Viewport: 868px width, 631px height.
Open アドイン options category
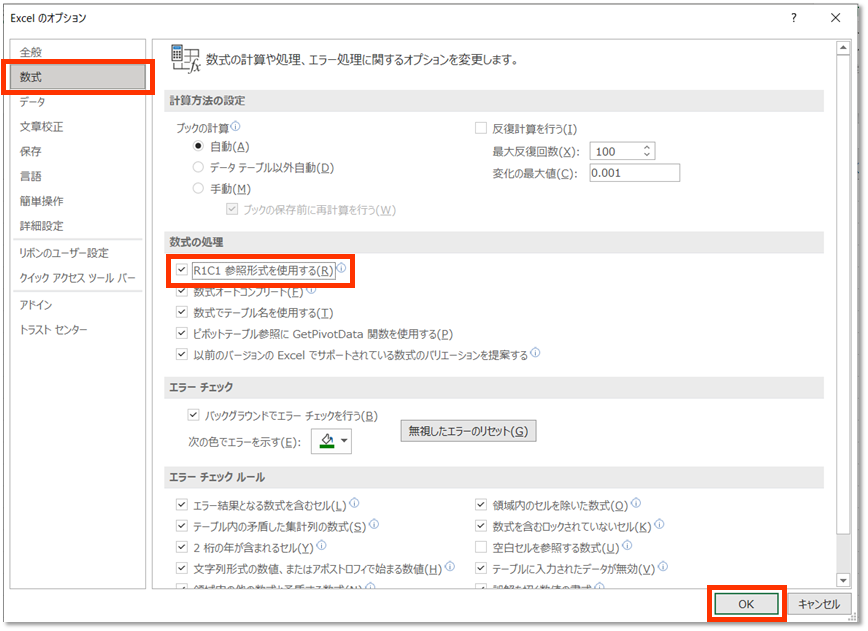[x=78, y=305]
